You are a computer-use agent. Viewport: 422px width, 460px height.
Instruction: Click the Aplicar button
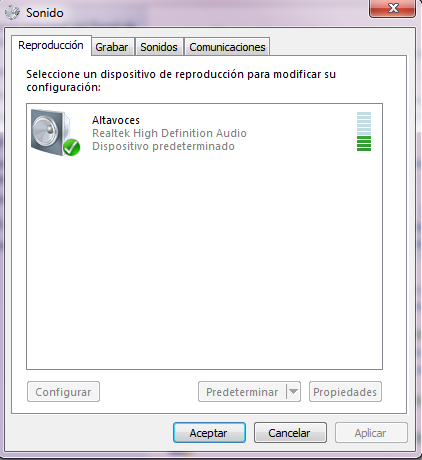point(371,433)
